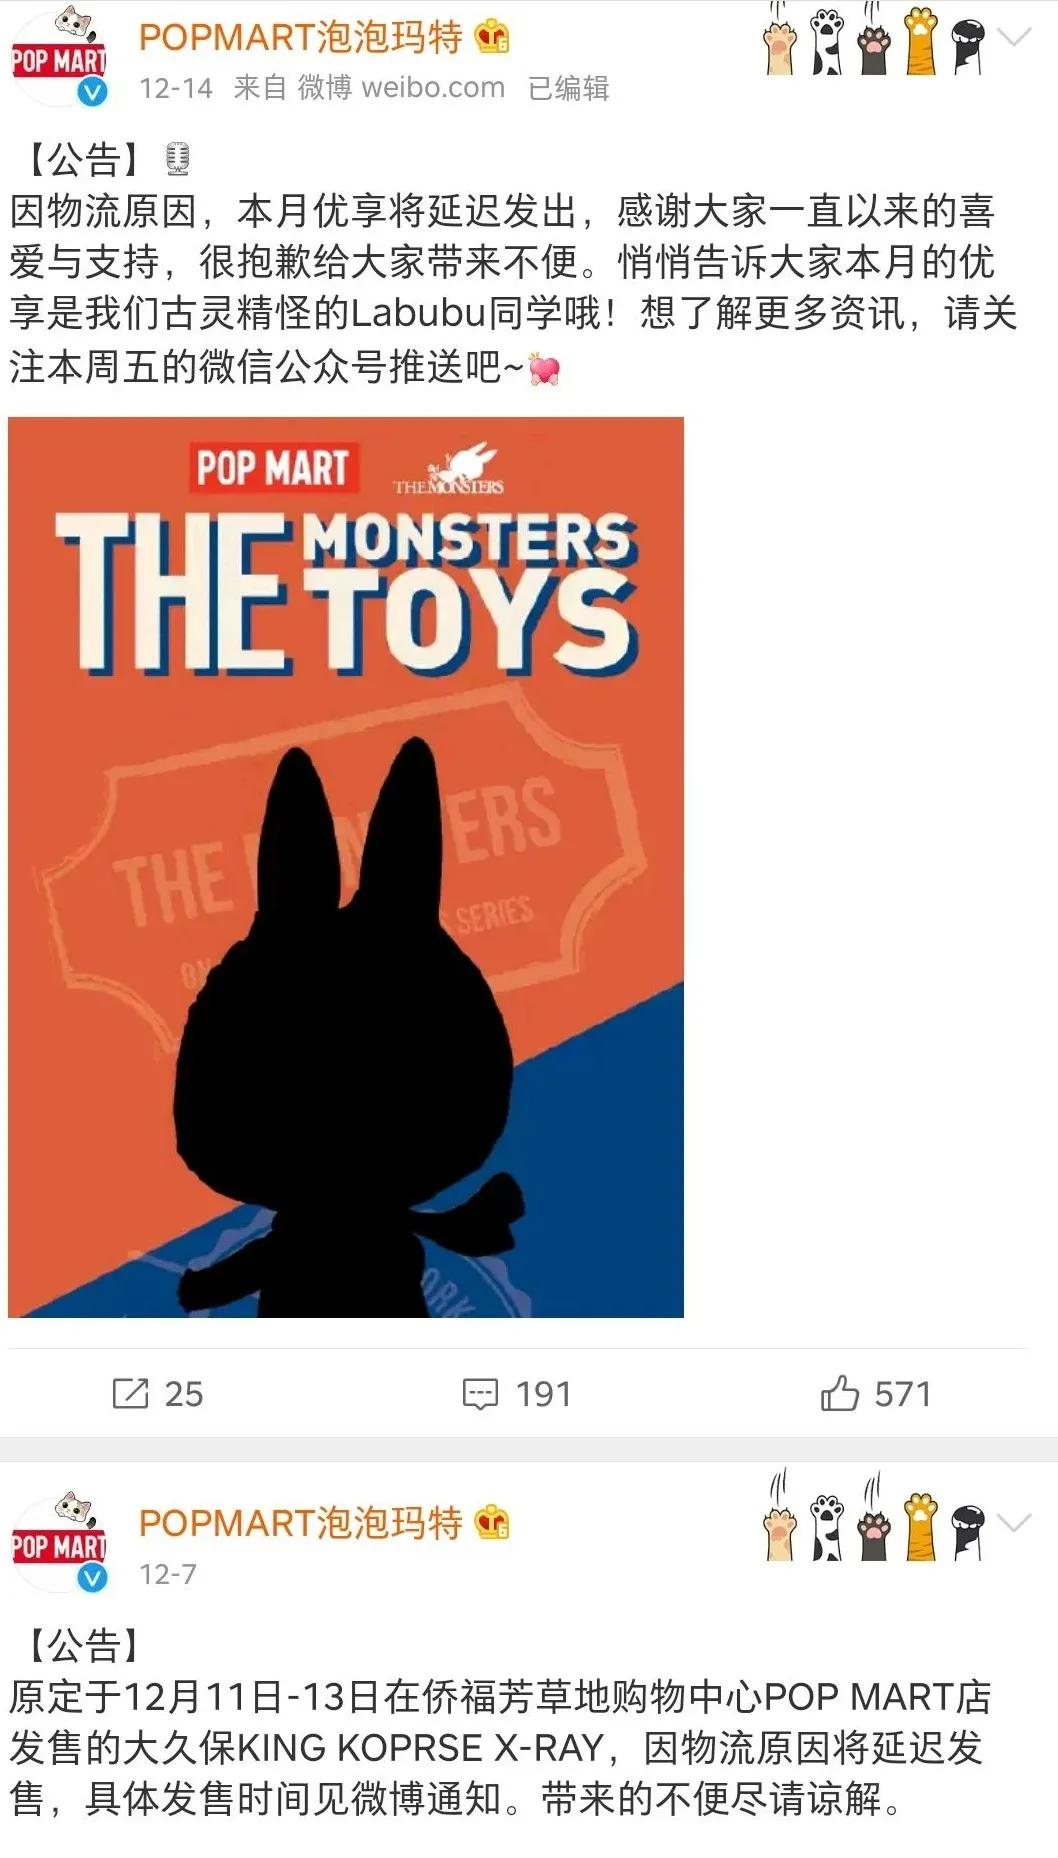The width and height of the screenshot is (1058, 1858).
Task: Click the 12-14 post timestamp
Action: 176,88
